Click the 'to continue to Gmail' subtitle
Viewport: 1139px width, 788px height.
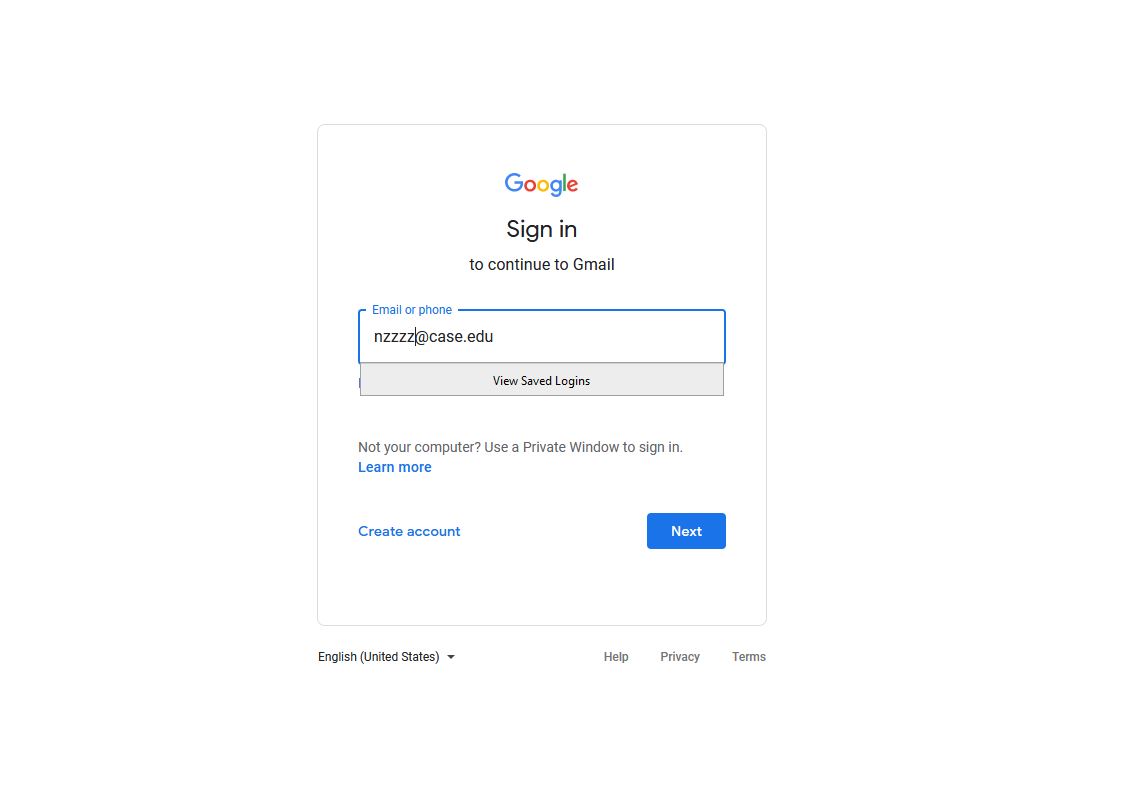click(542, 264)
